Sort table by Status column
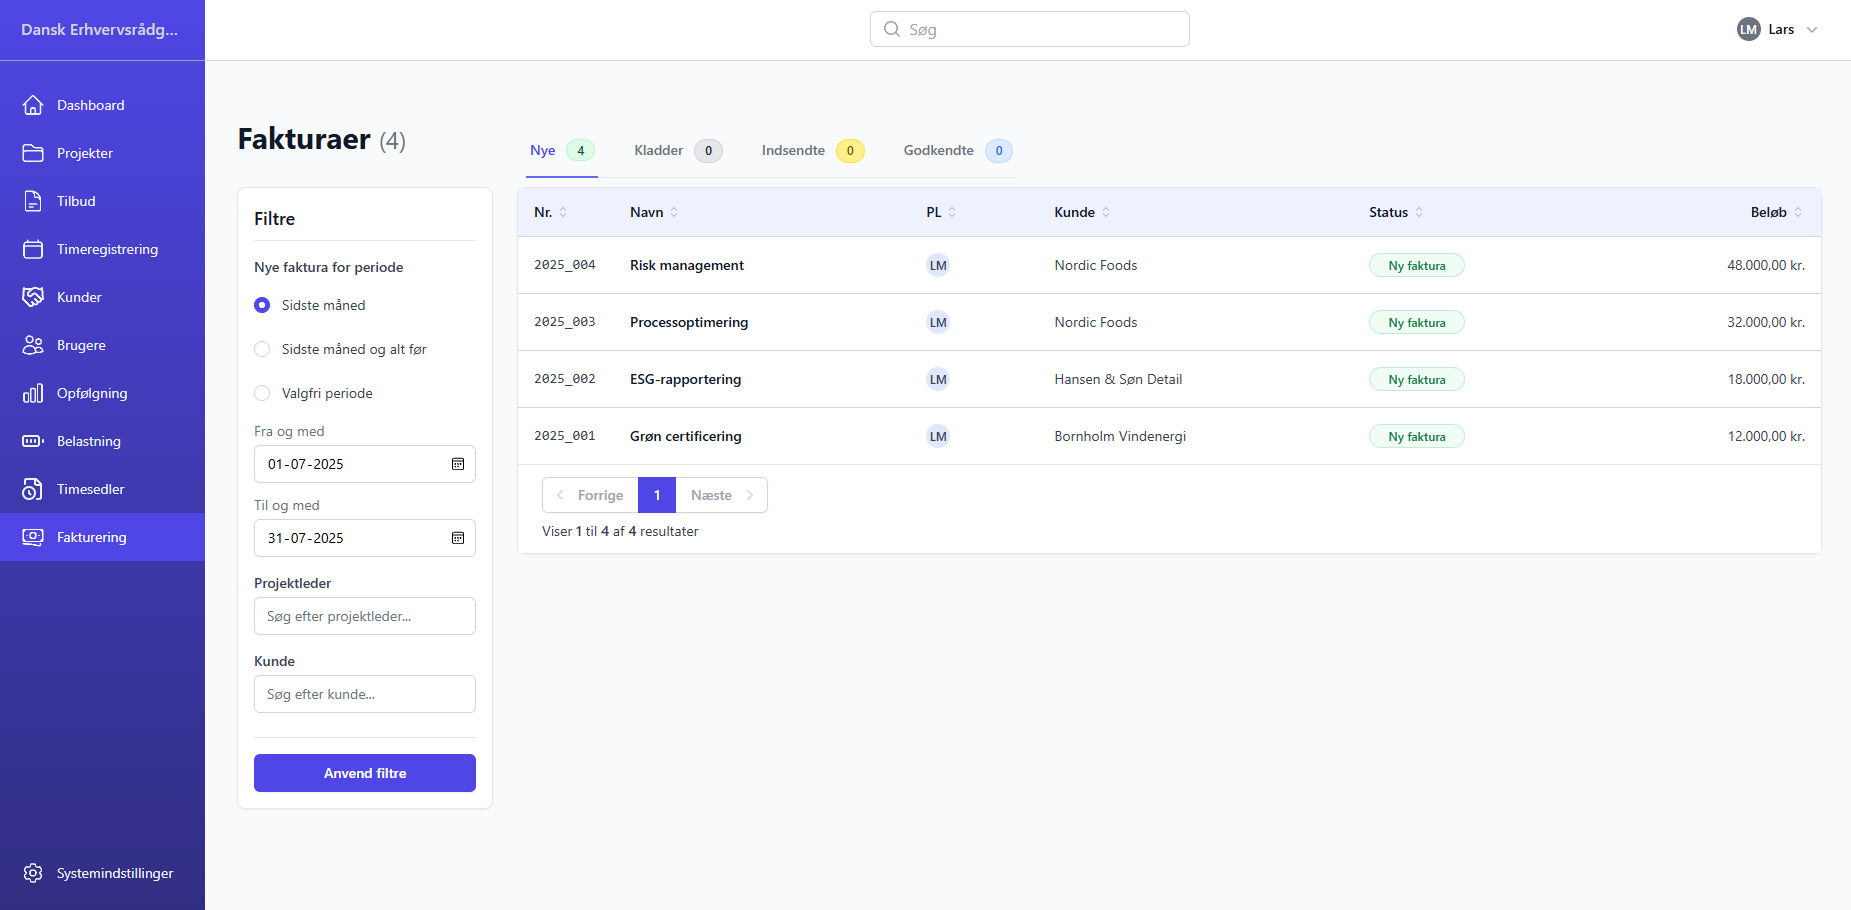 (x=1396, y=212)
